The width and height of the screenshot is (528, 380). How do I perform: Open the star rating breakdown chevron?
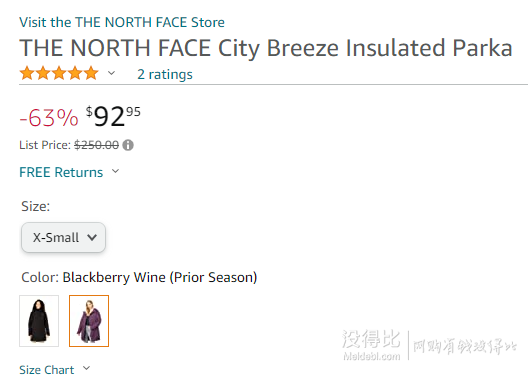(111, 73)
